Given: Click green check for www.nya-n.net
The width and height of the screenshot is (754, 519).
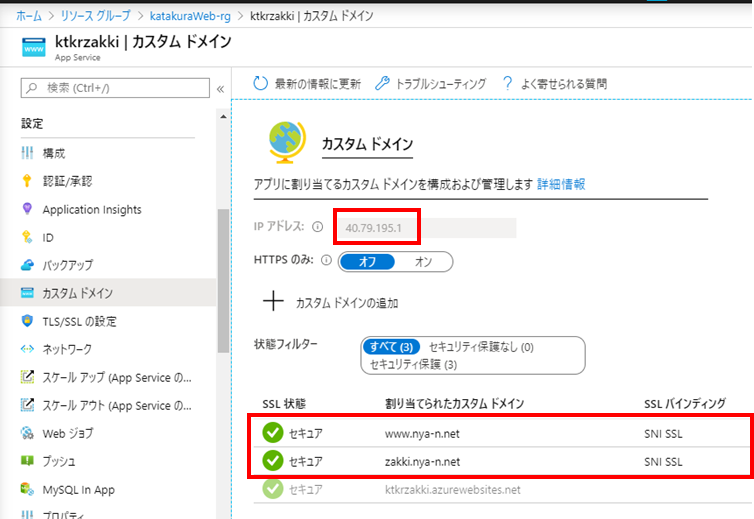Looking at the screenshot, I should click(273, 433).
